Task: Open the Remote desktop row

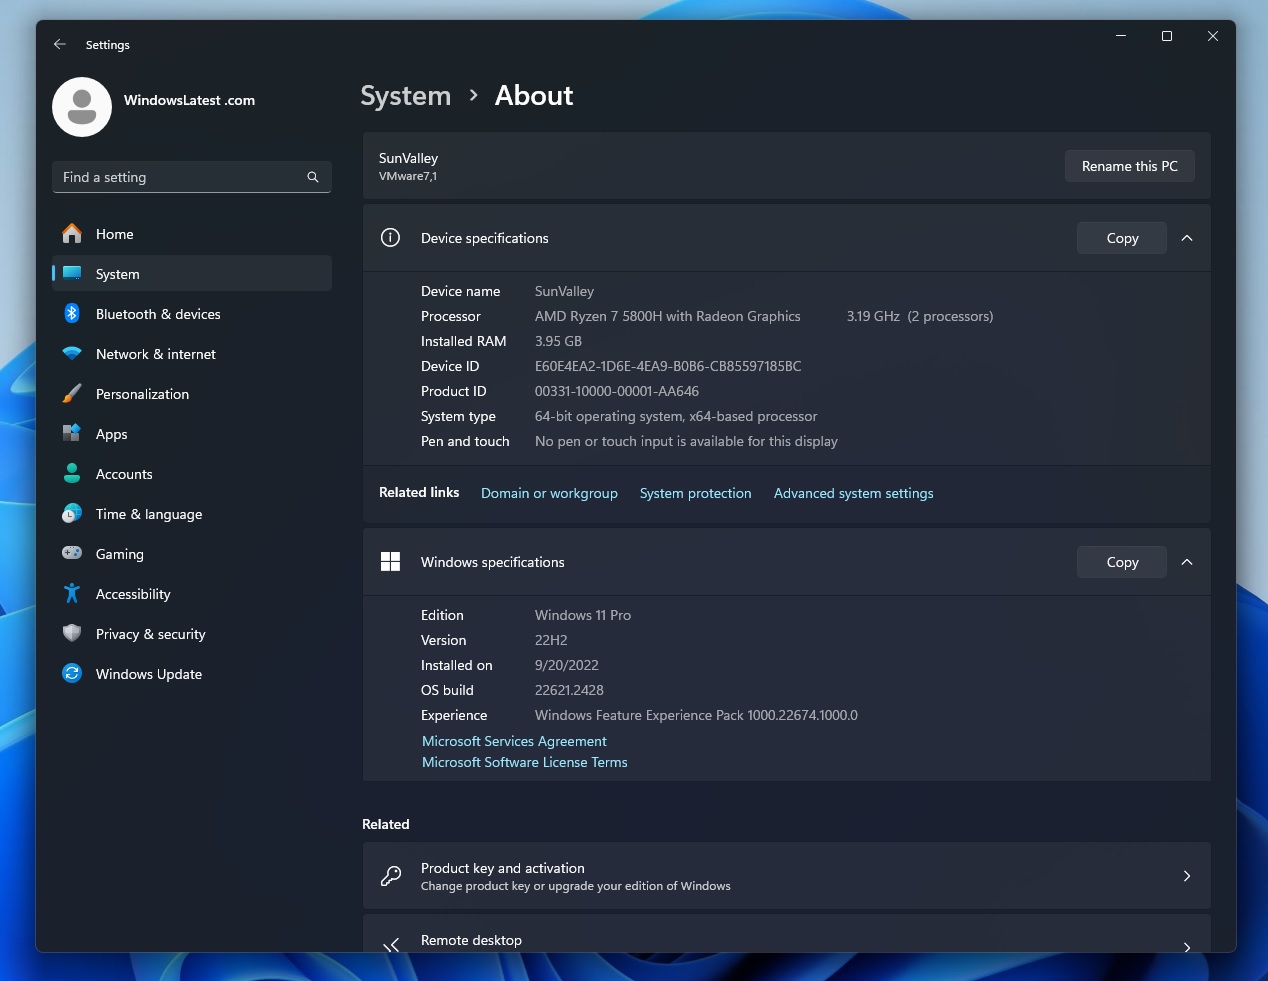Action: pos(786,934)
